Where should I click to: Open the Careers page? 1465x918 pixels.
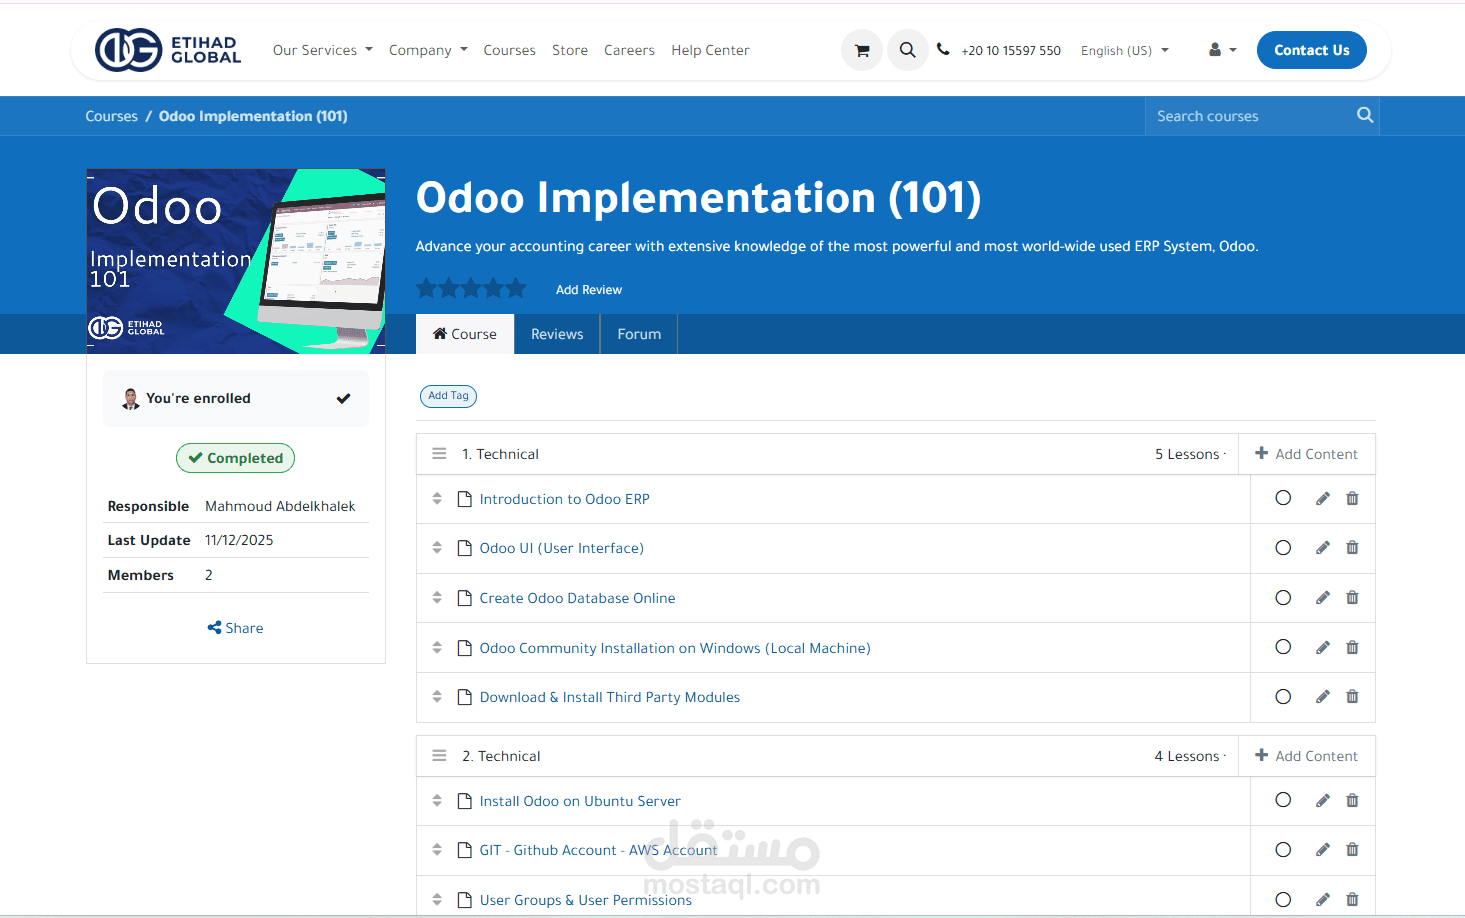click(629, 50)
